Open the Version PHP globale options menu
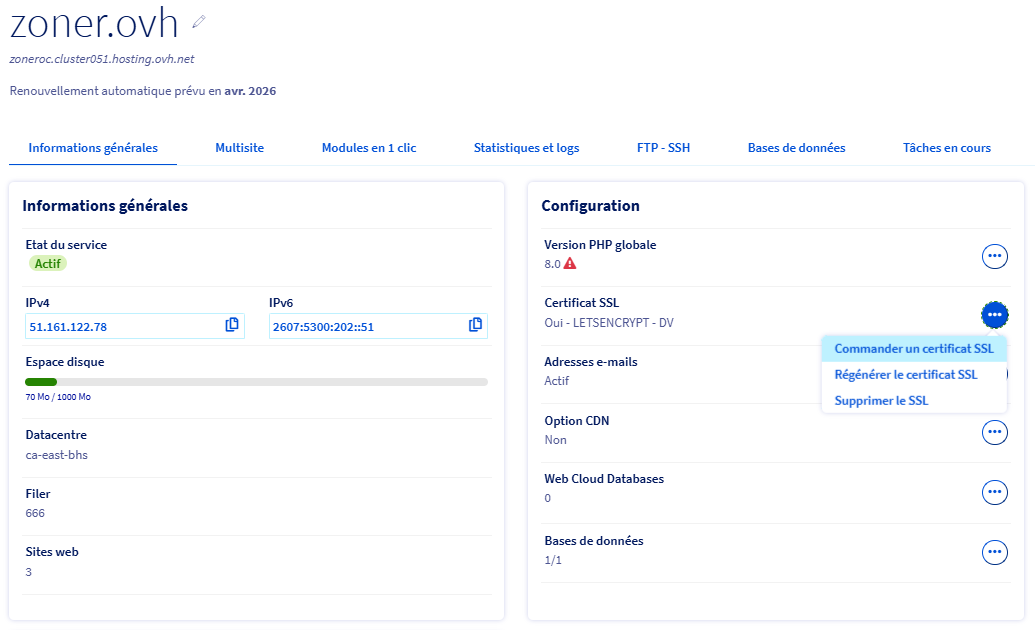 coord(994,256)
